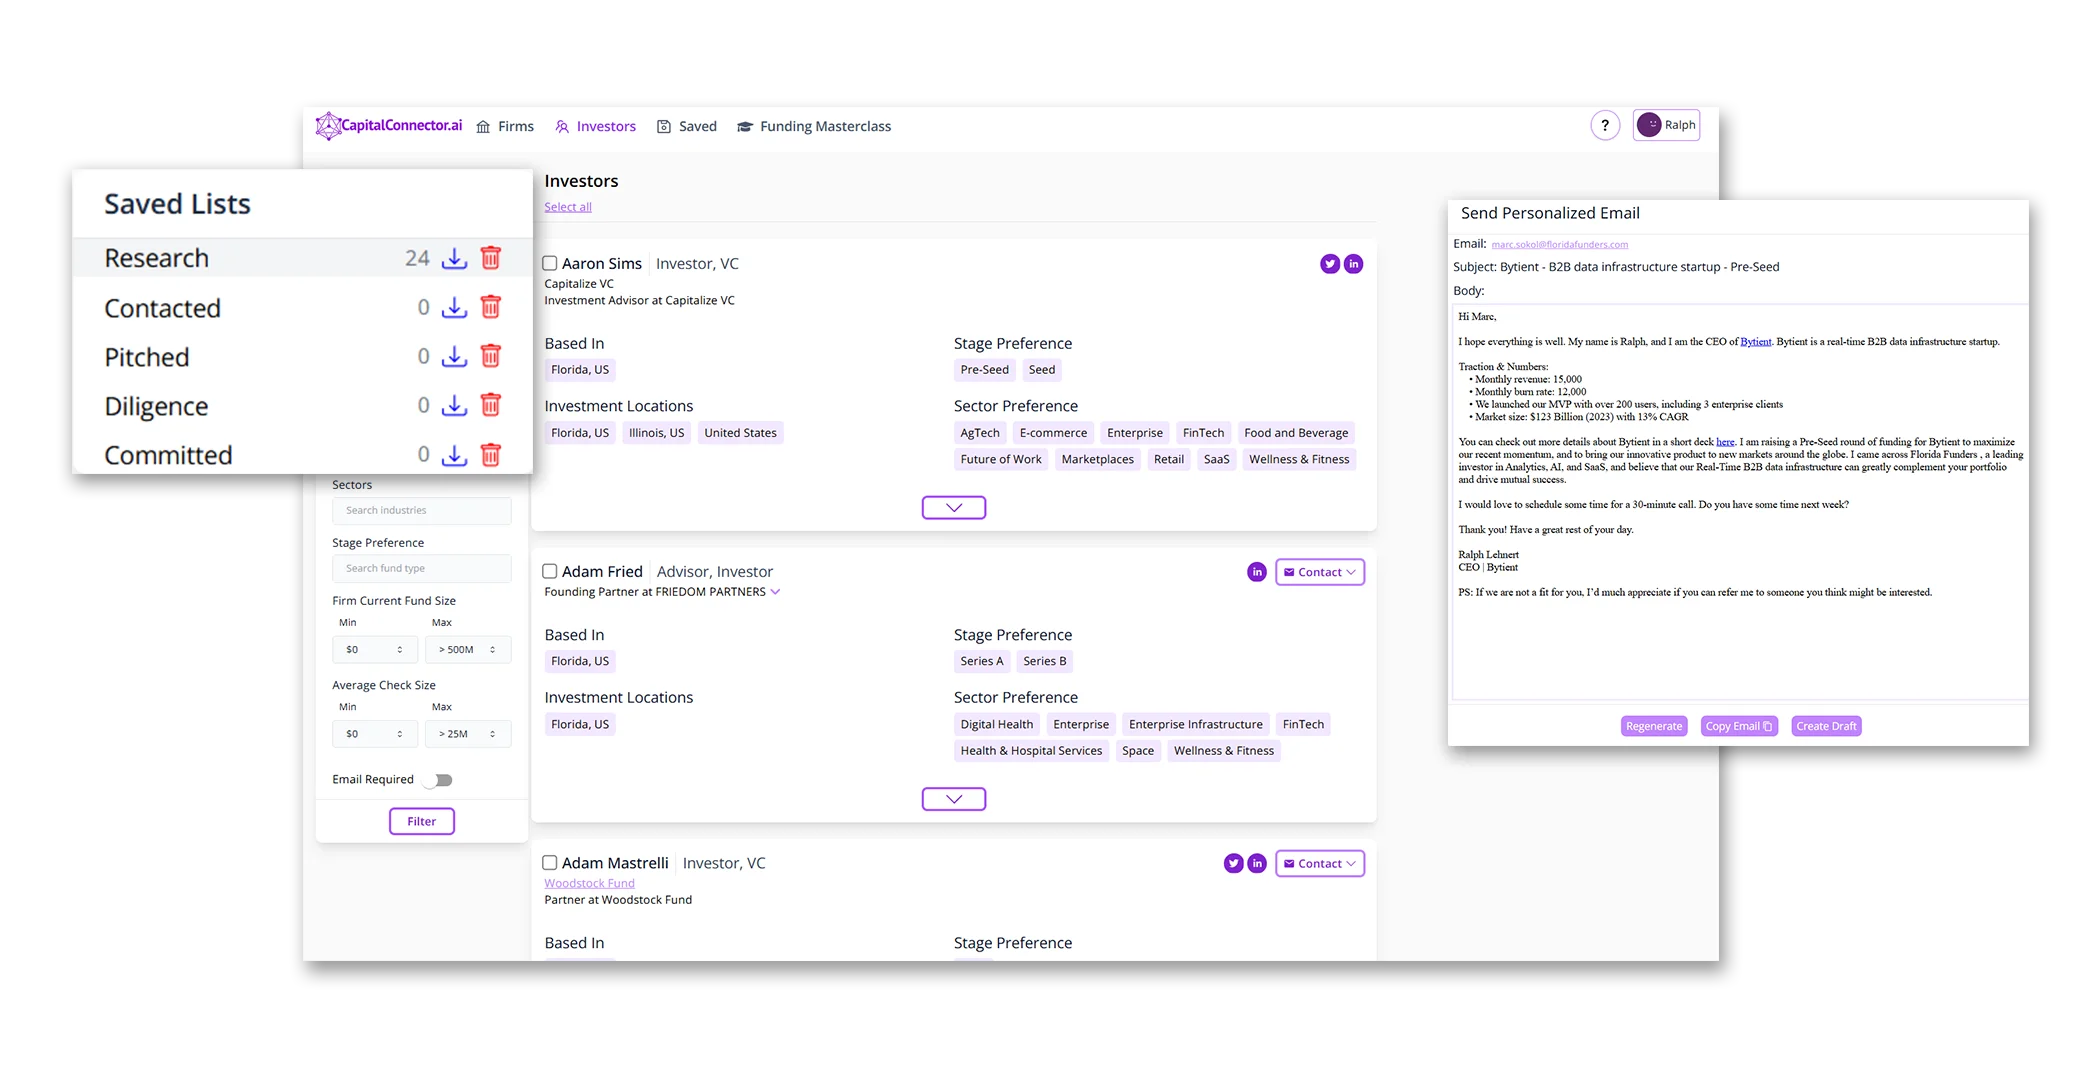2100x1068 pixels.
Task: Enable the Email Required toggle
Action: click(x=438, y=779)
